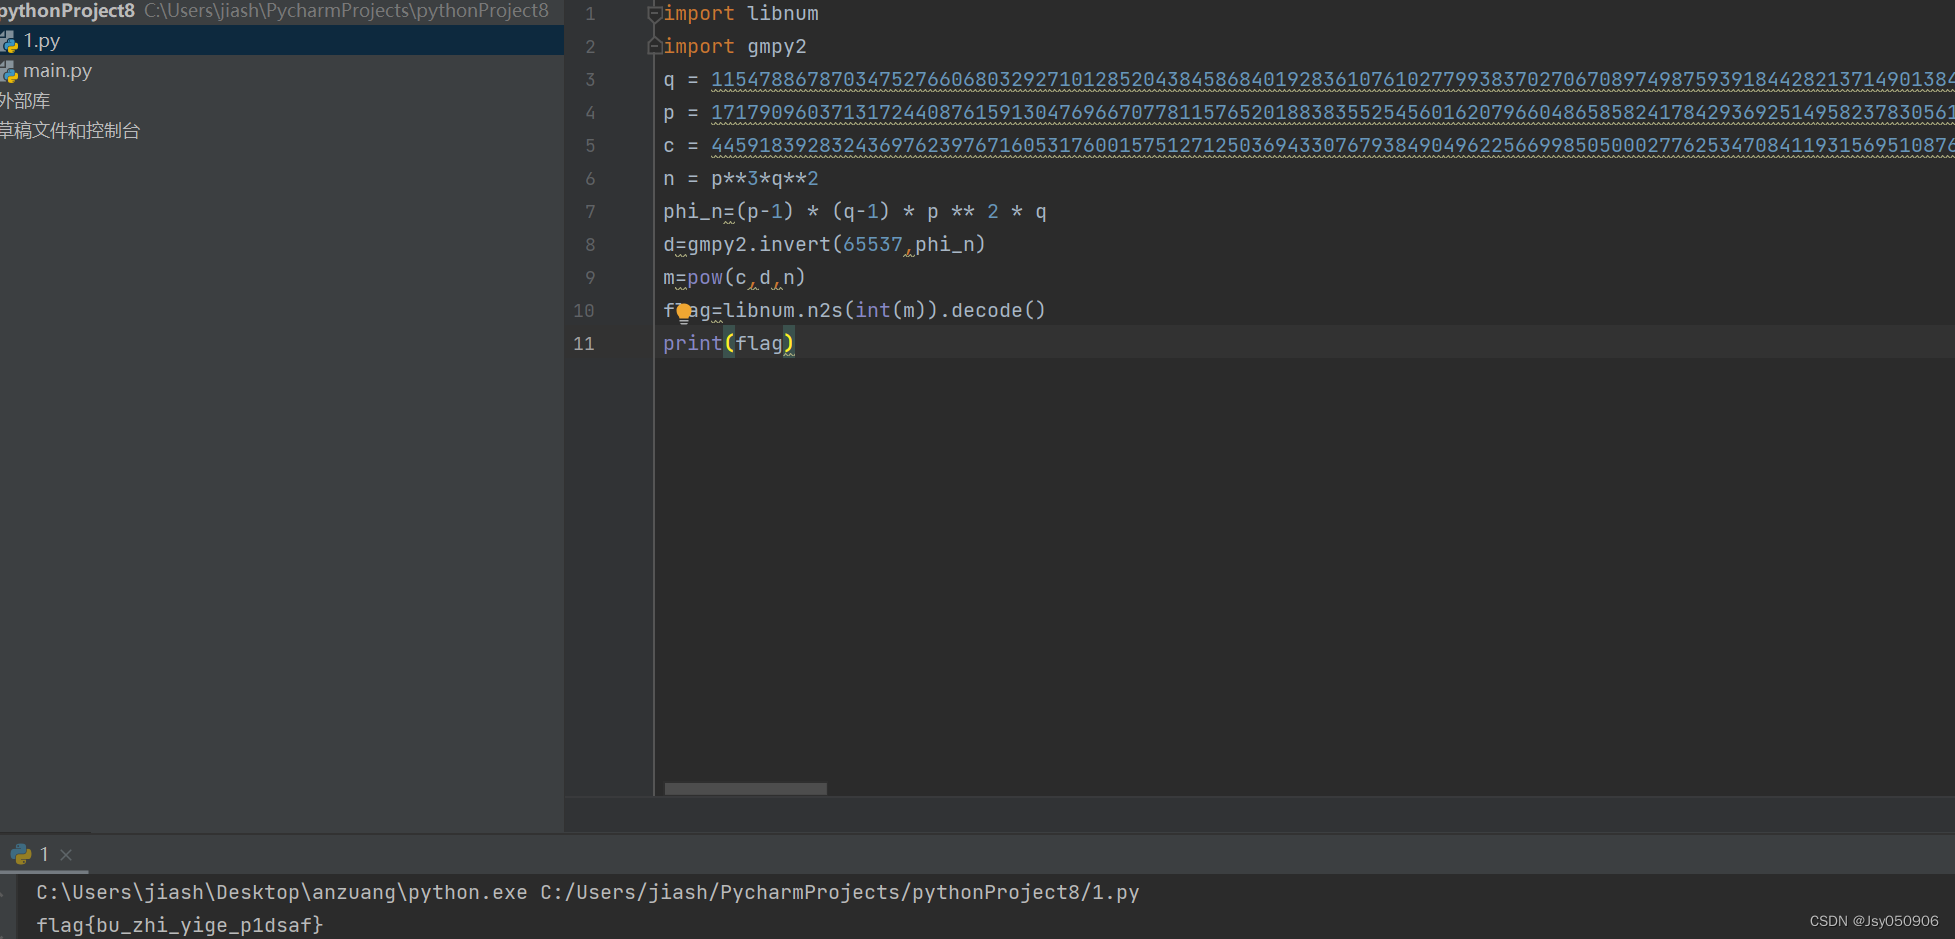This screenshot has width=1955, height=939.
Task: Click the gutter number of line 11
Action: coord(584,343)
